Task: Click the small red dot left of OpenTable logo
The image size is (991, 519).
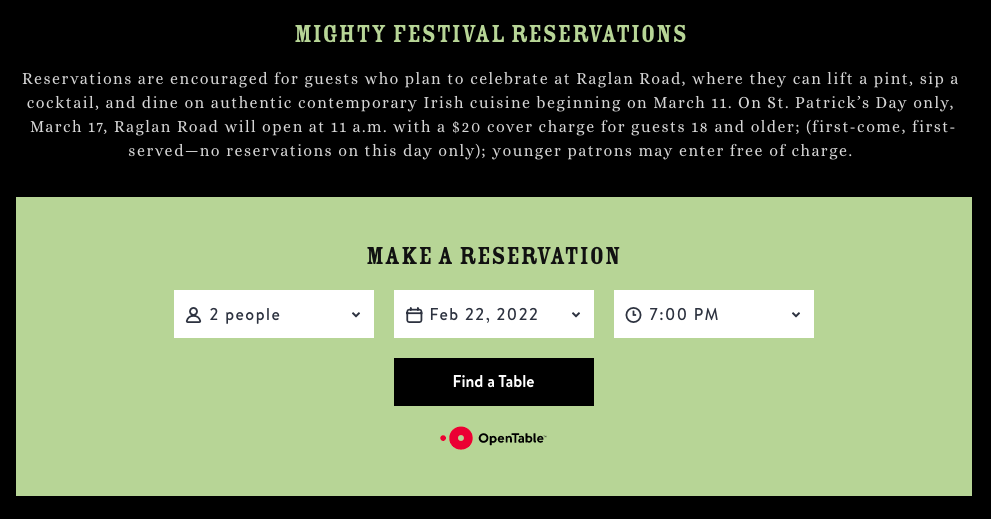Action: [x=442, y=438]
